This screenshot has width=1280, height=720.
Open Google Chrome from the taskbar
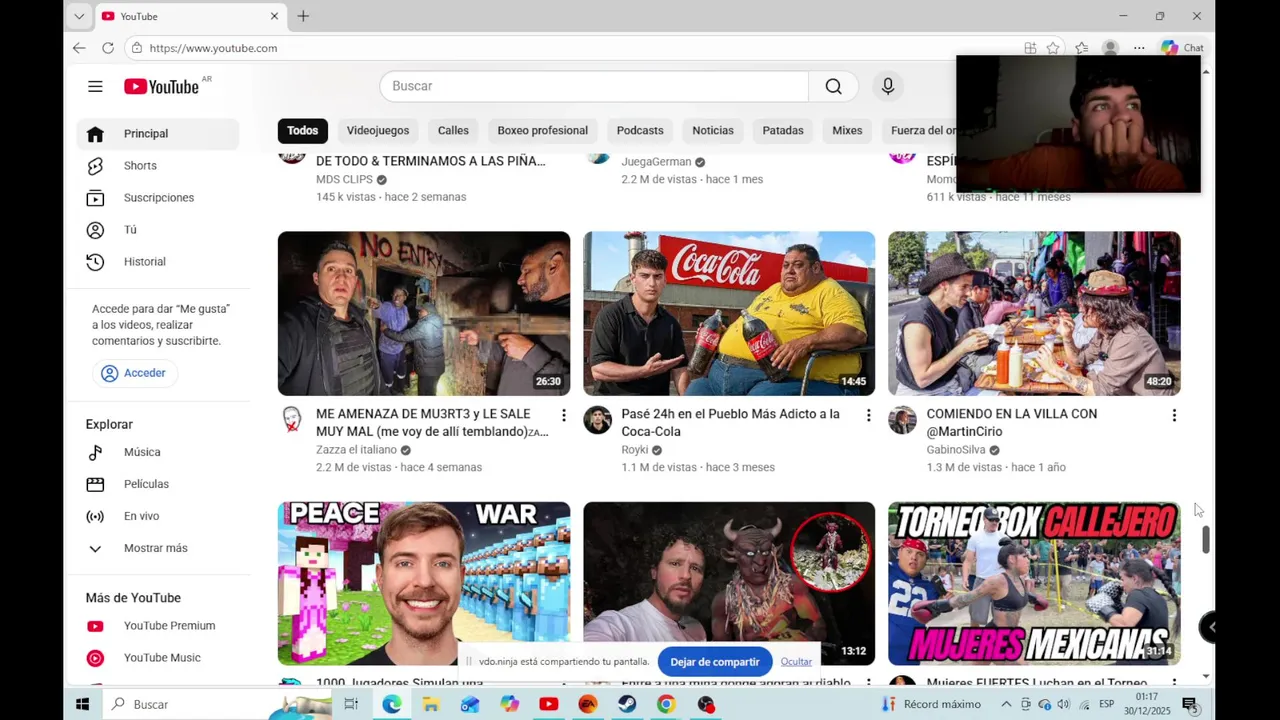666,704
